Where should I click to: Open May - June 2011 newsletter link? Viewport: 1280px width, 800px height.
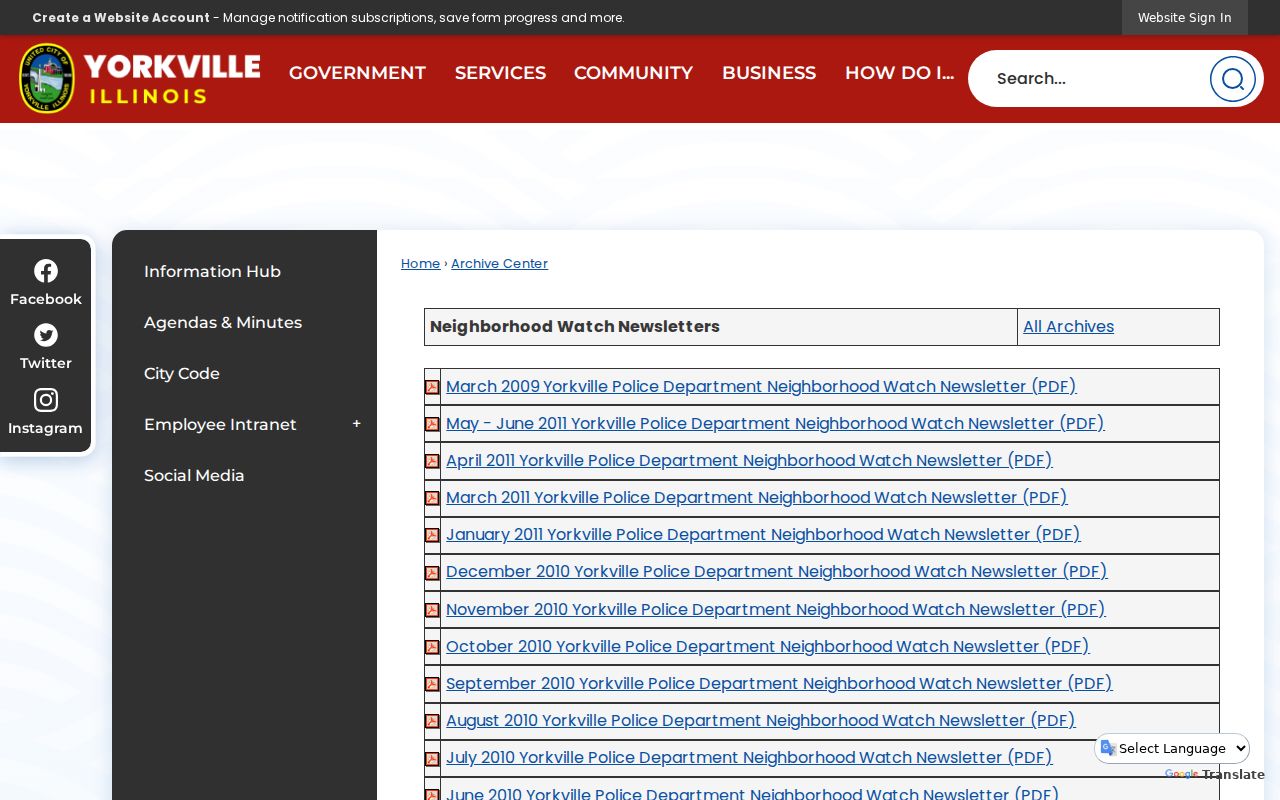click(x=775, y=423)
